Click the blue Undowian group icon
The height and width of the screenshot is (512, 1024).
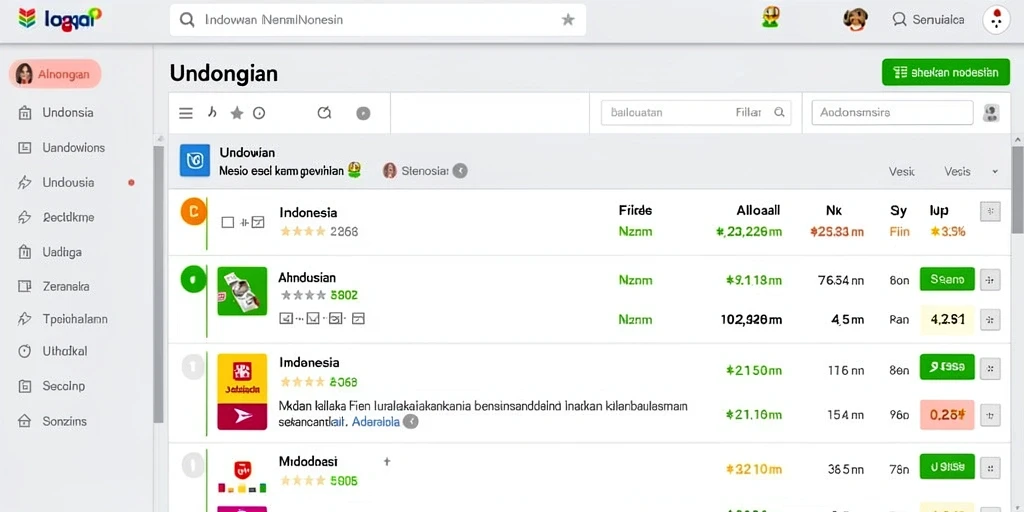tap(195, 161)
